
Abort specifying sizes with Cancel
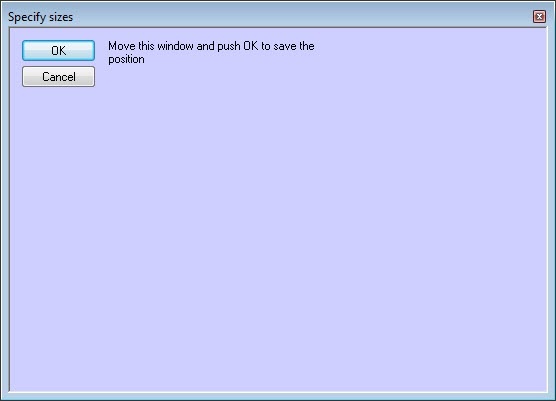(x=59, y=77)
